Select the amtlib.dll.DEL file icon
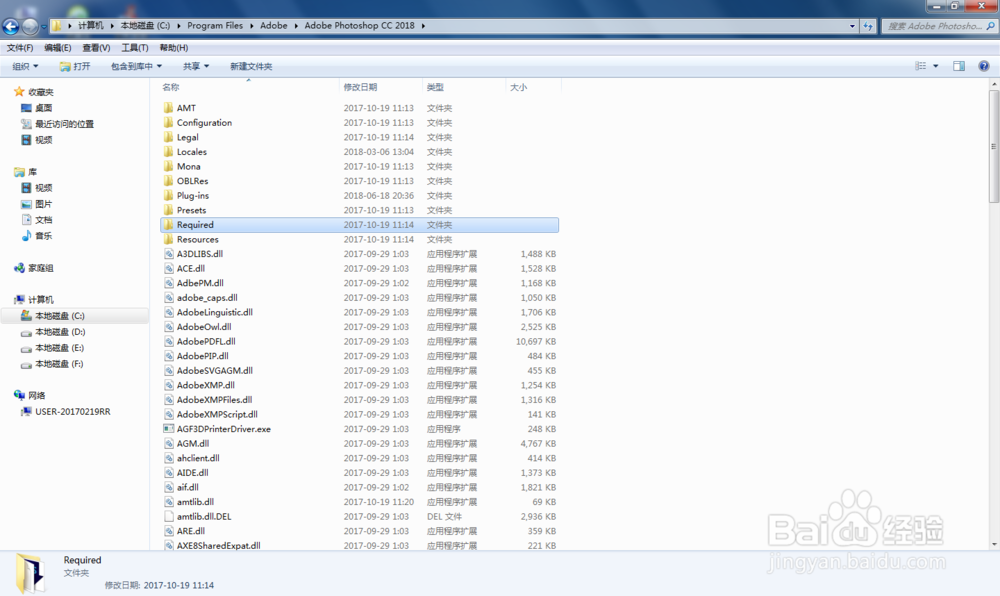The width and height of the screenshot is (1000, 596). click(168, 517)
